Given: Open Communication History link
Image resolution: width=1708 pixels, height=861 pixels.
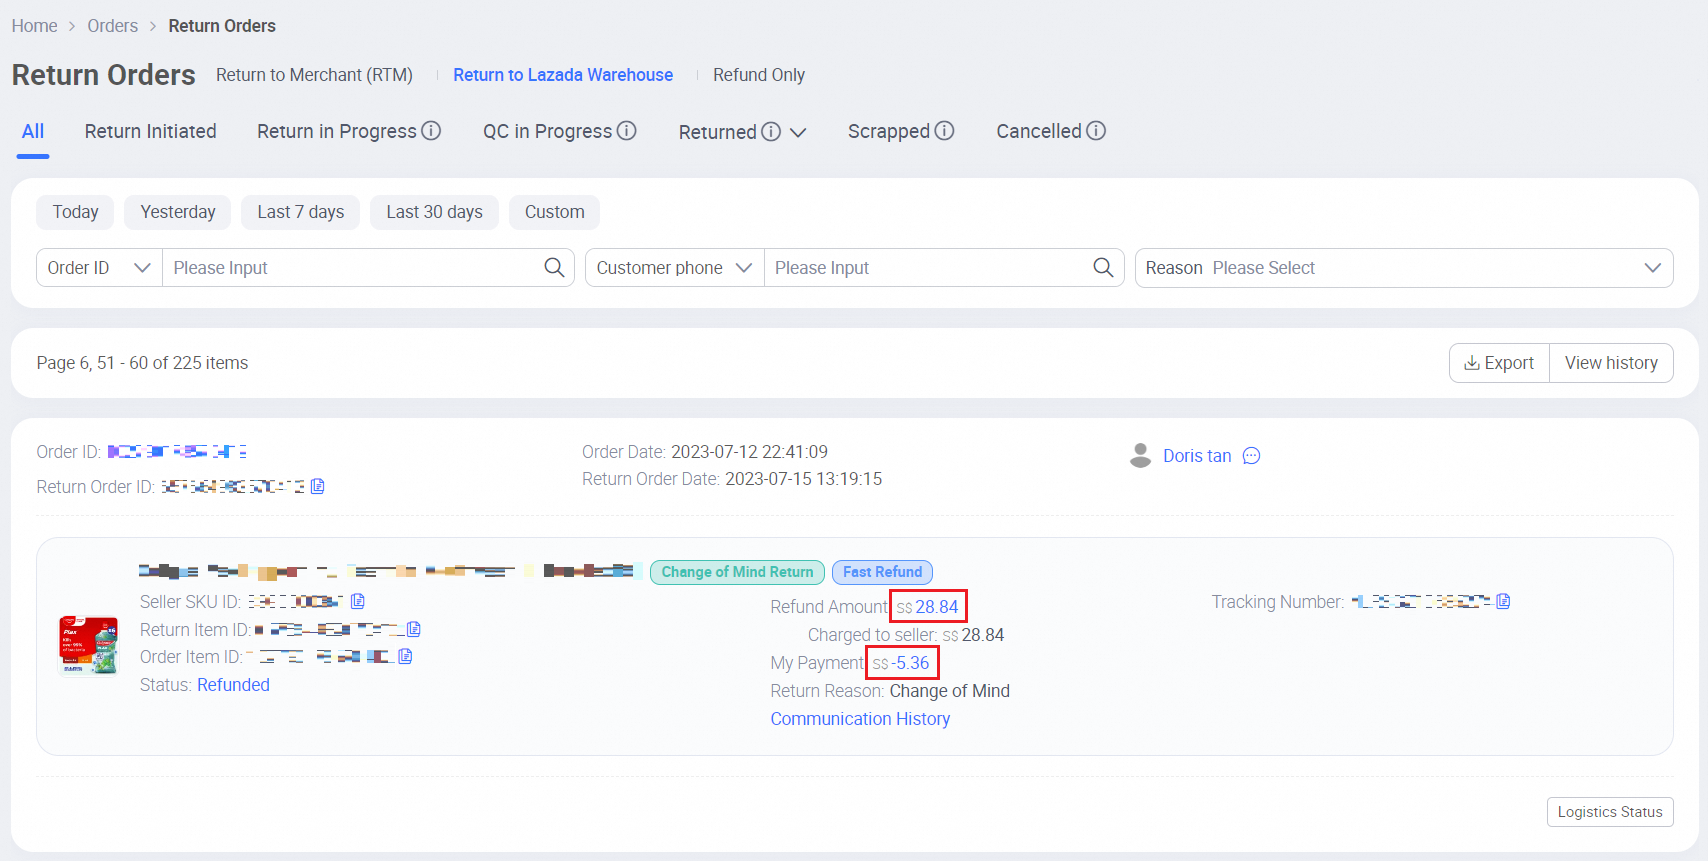Looking at the screenshot, I should [860, 719].
